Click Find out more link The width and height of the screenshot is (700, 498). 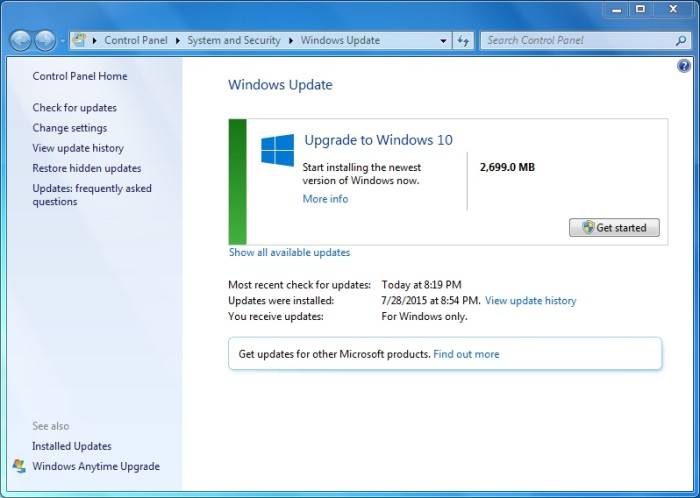pos(466,354)
